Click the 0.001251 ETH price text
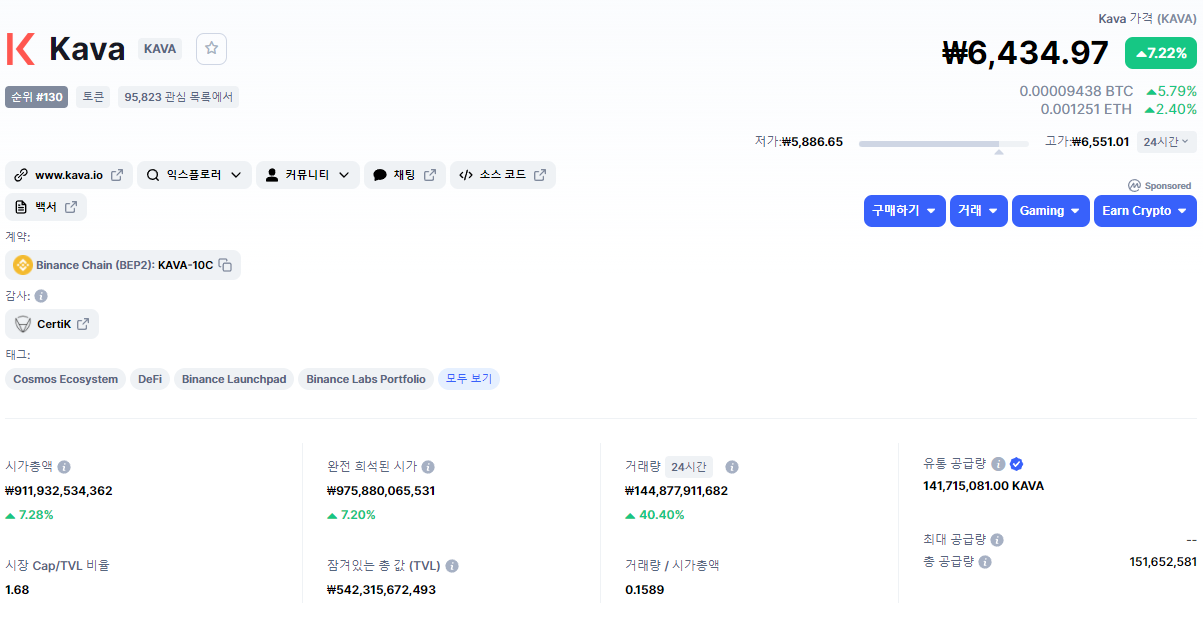Screen dimensions: 1203x618 tap(1086, 109)
